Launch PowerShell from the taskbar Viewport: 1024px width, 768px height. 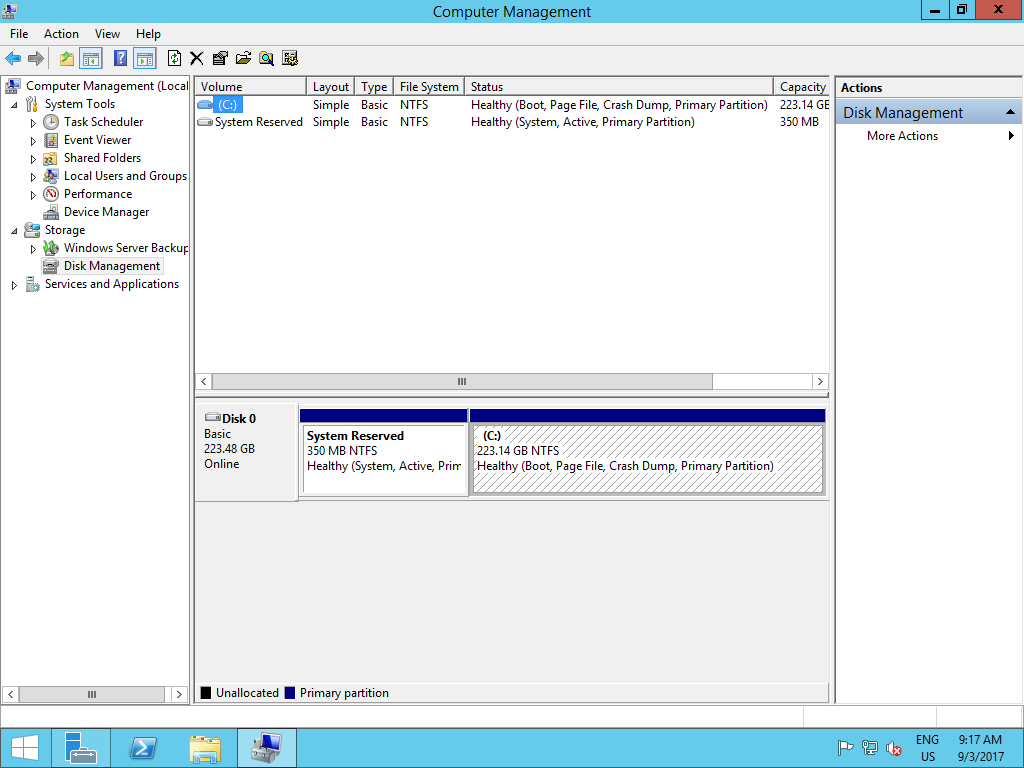[142, 747]
